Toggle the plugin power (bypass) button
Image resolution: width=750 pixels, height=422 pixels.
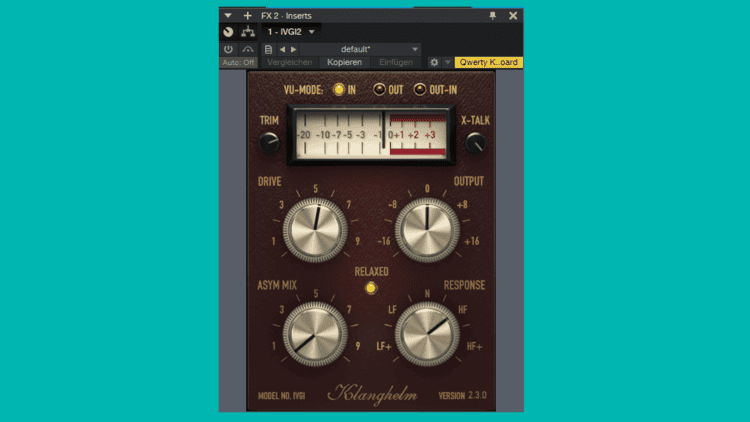[228, 49]
